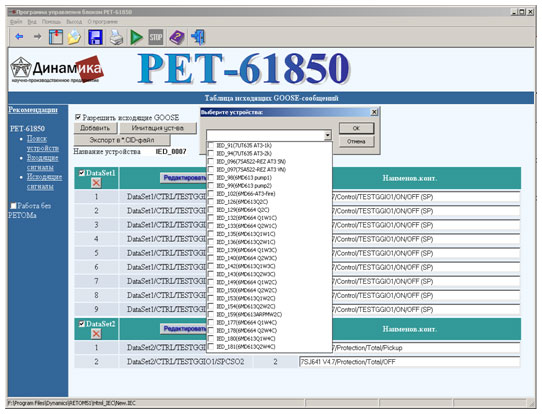
Task: Click Экспорт в *.CID-файл button
Action: click(122, 140)
